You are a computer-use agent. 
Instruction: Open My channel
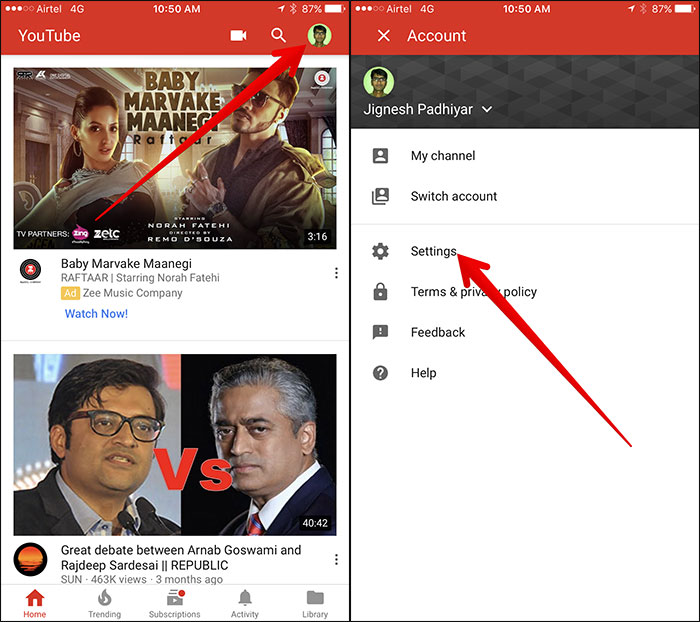[525, 156]
